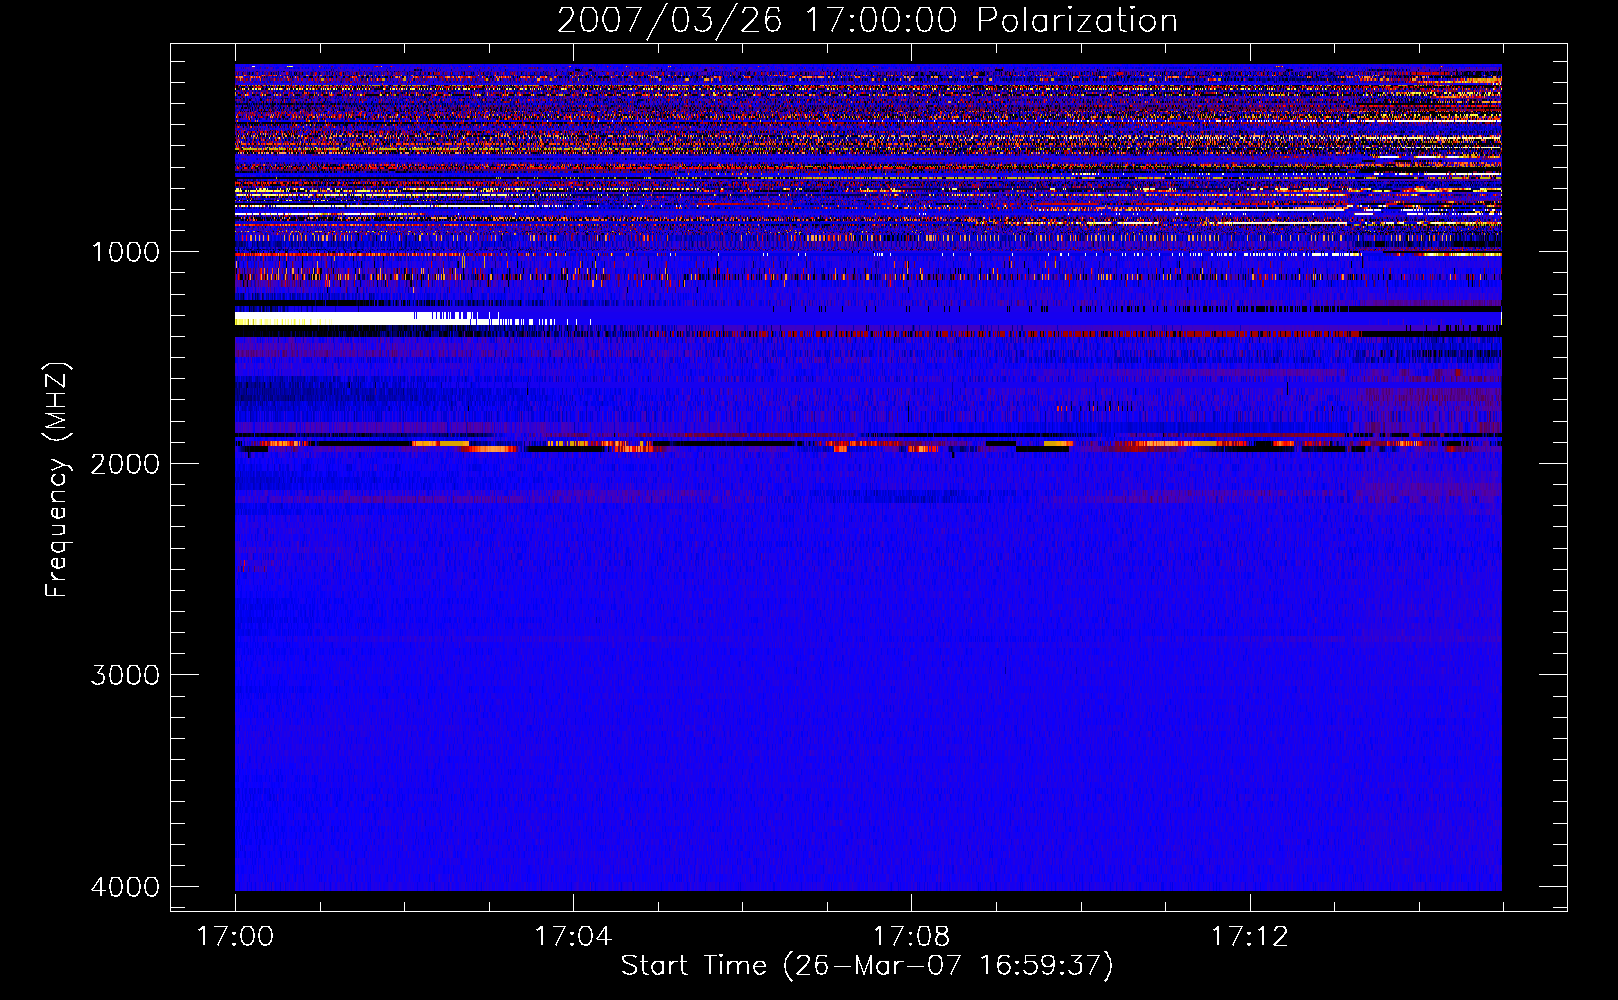Viewport: 1618px width, 1000px height.
Task: Click the 17:08 time tick label
Action: point(911,937)
